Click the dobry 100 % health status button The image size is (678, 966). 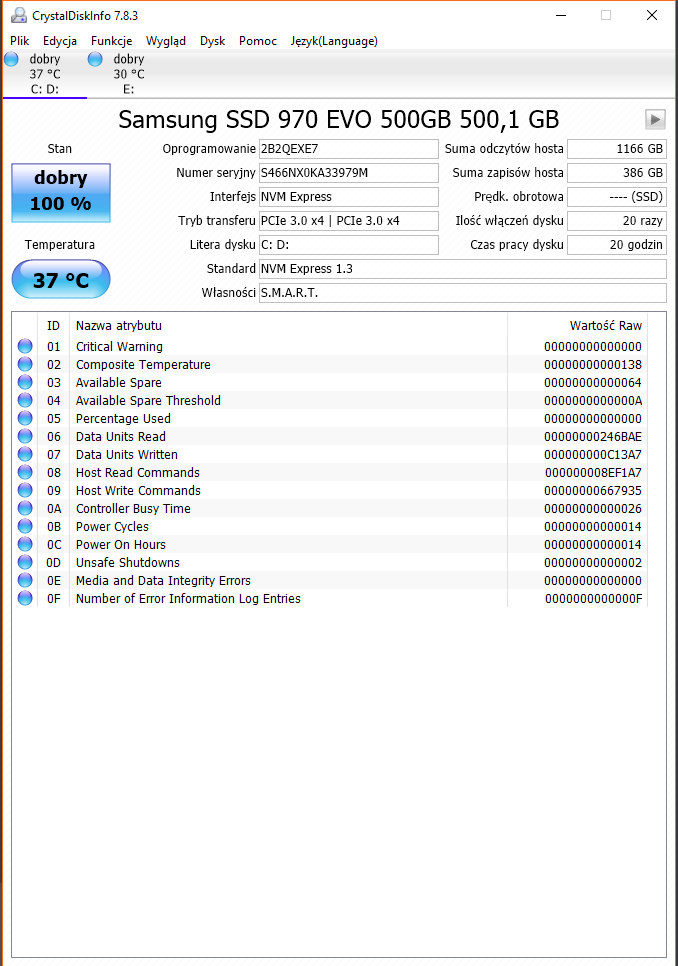pyautogui.click(x=61, y=193)
